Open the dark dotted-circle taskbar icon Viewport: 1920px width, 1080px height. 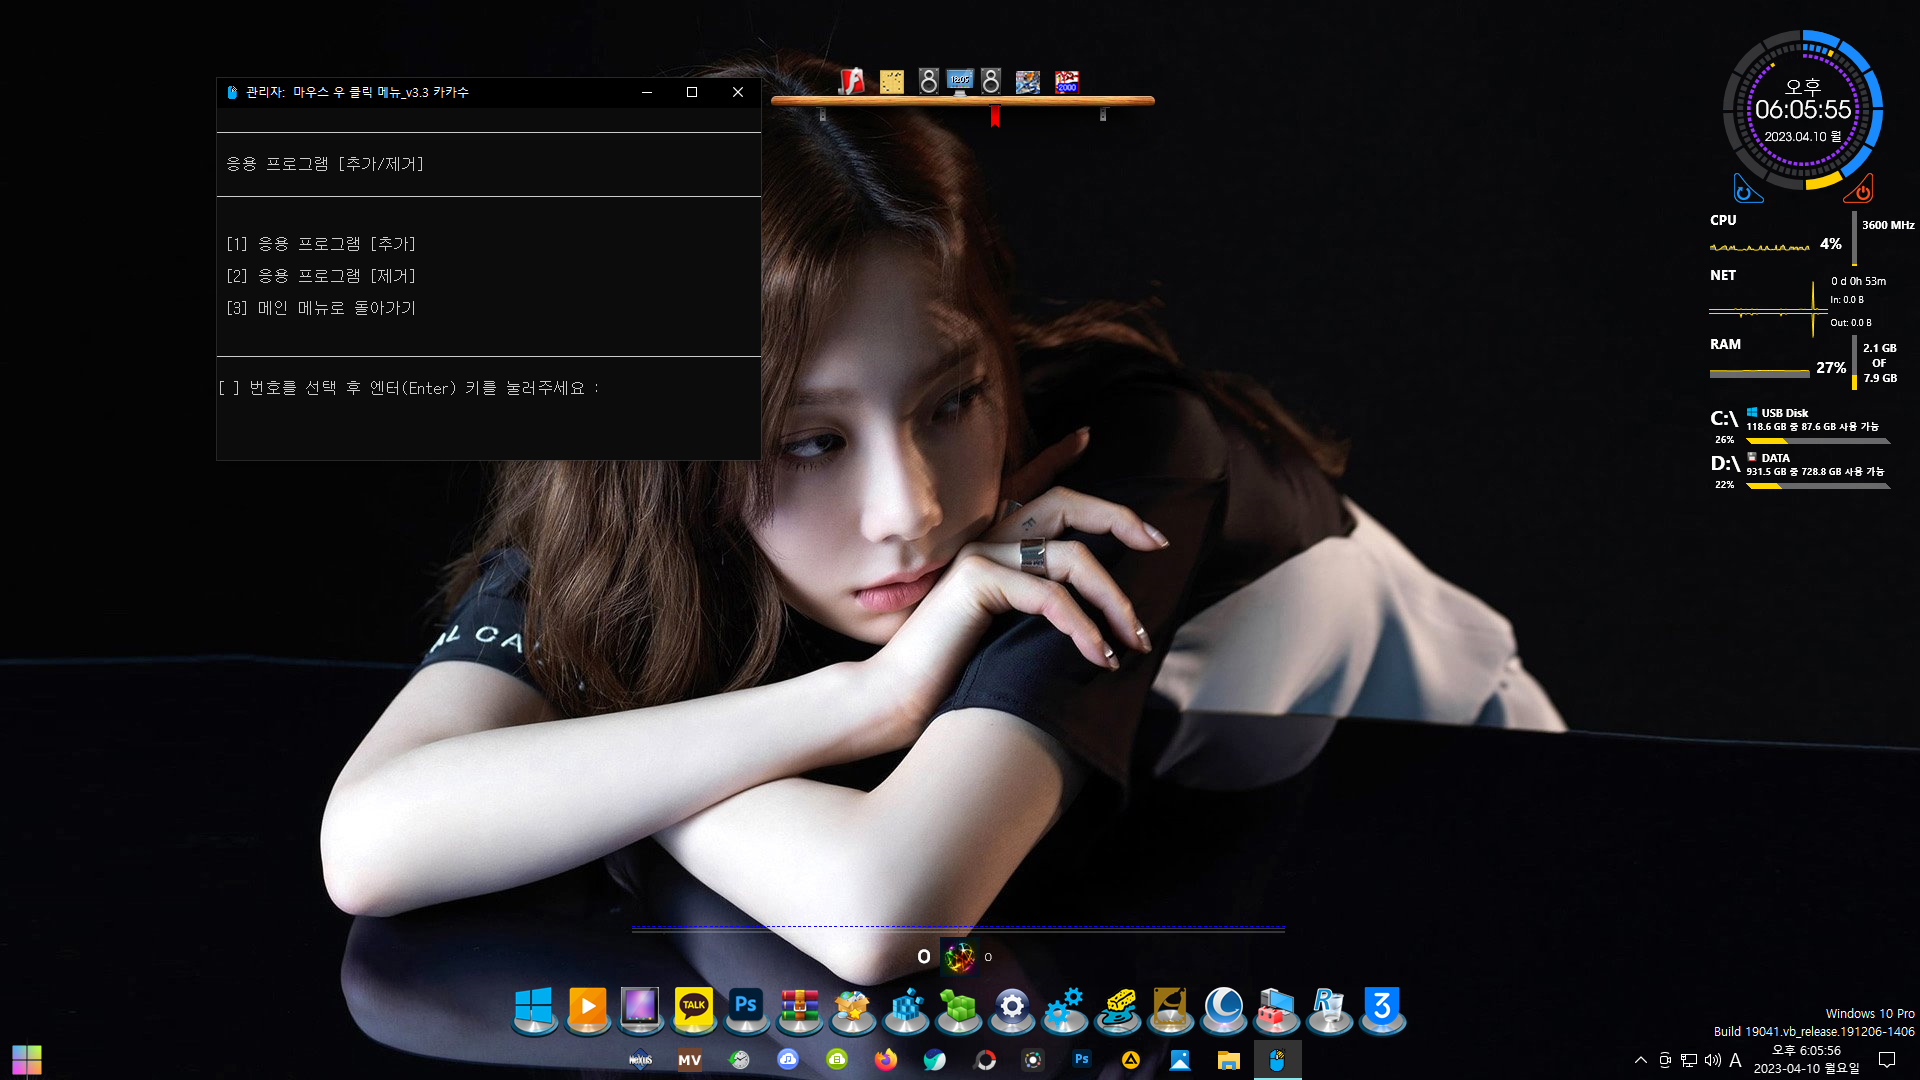(x=1033, y=1060)
